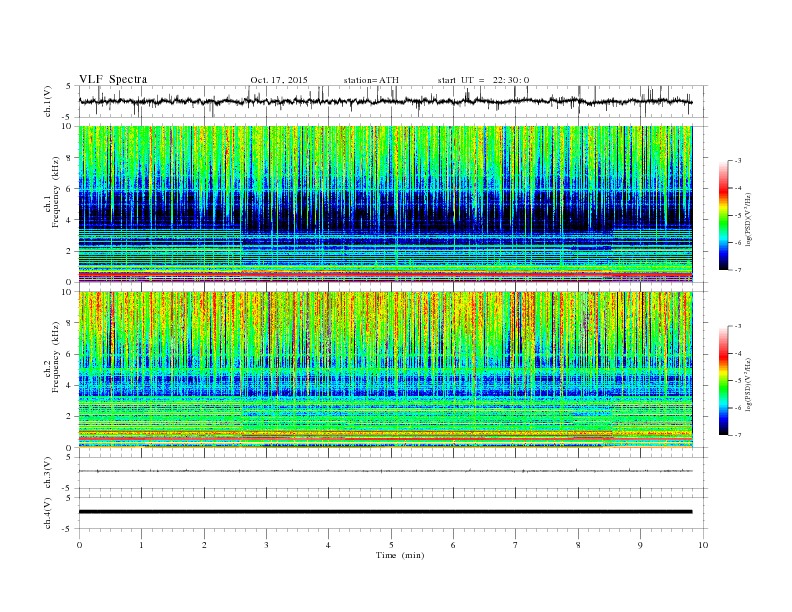
Task: Click the "2" kHz tick of the ch.1 spectrogram
Action: [70, 251]
